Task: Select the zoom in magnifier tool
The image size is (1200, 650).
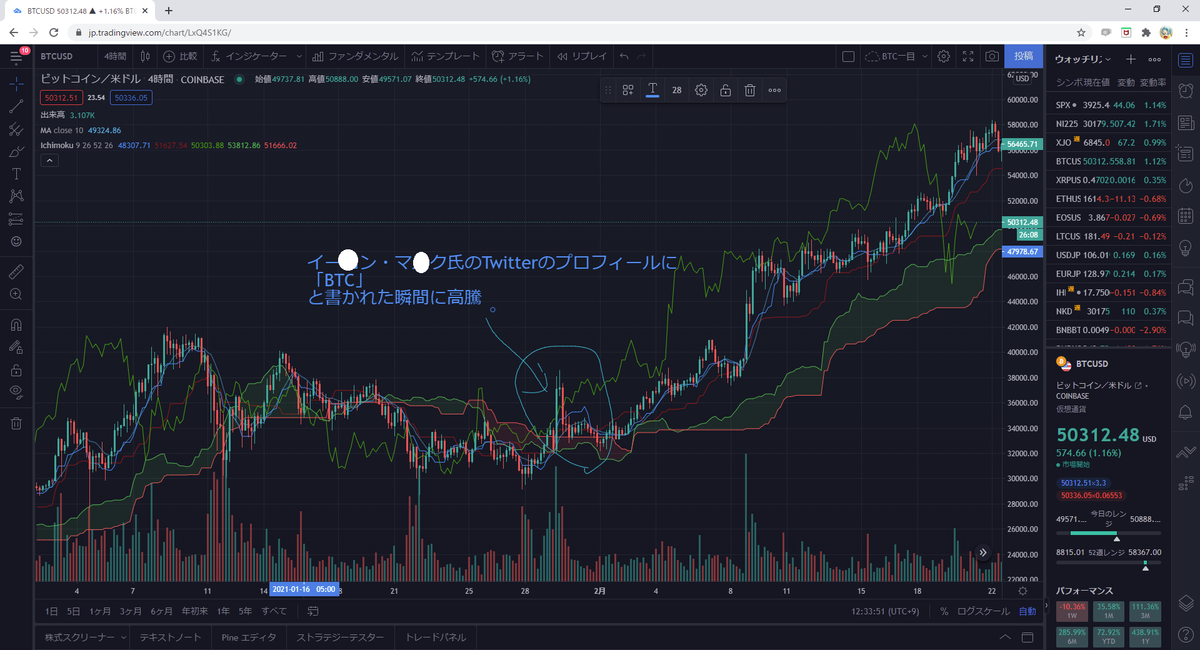Action: pyautogui.click(x=16, y=294)
